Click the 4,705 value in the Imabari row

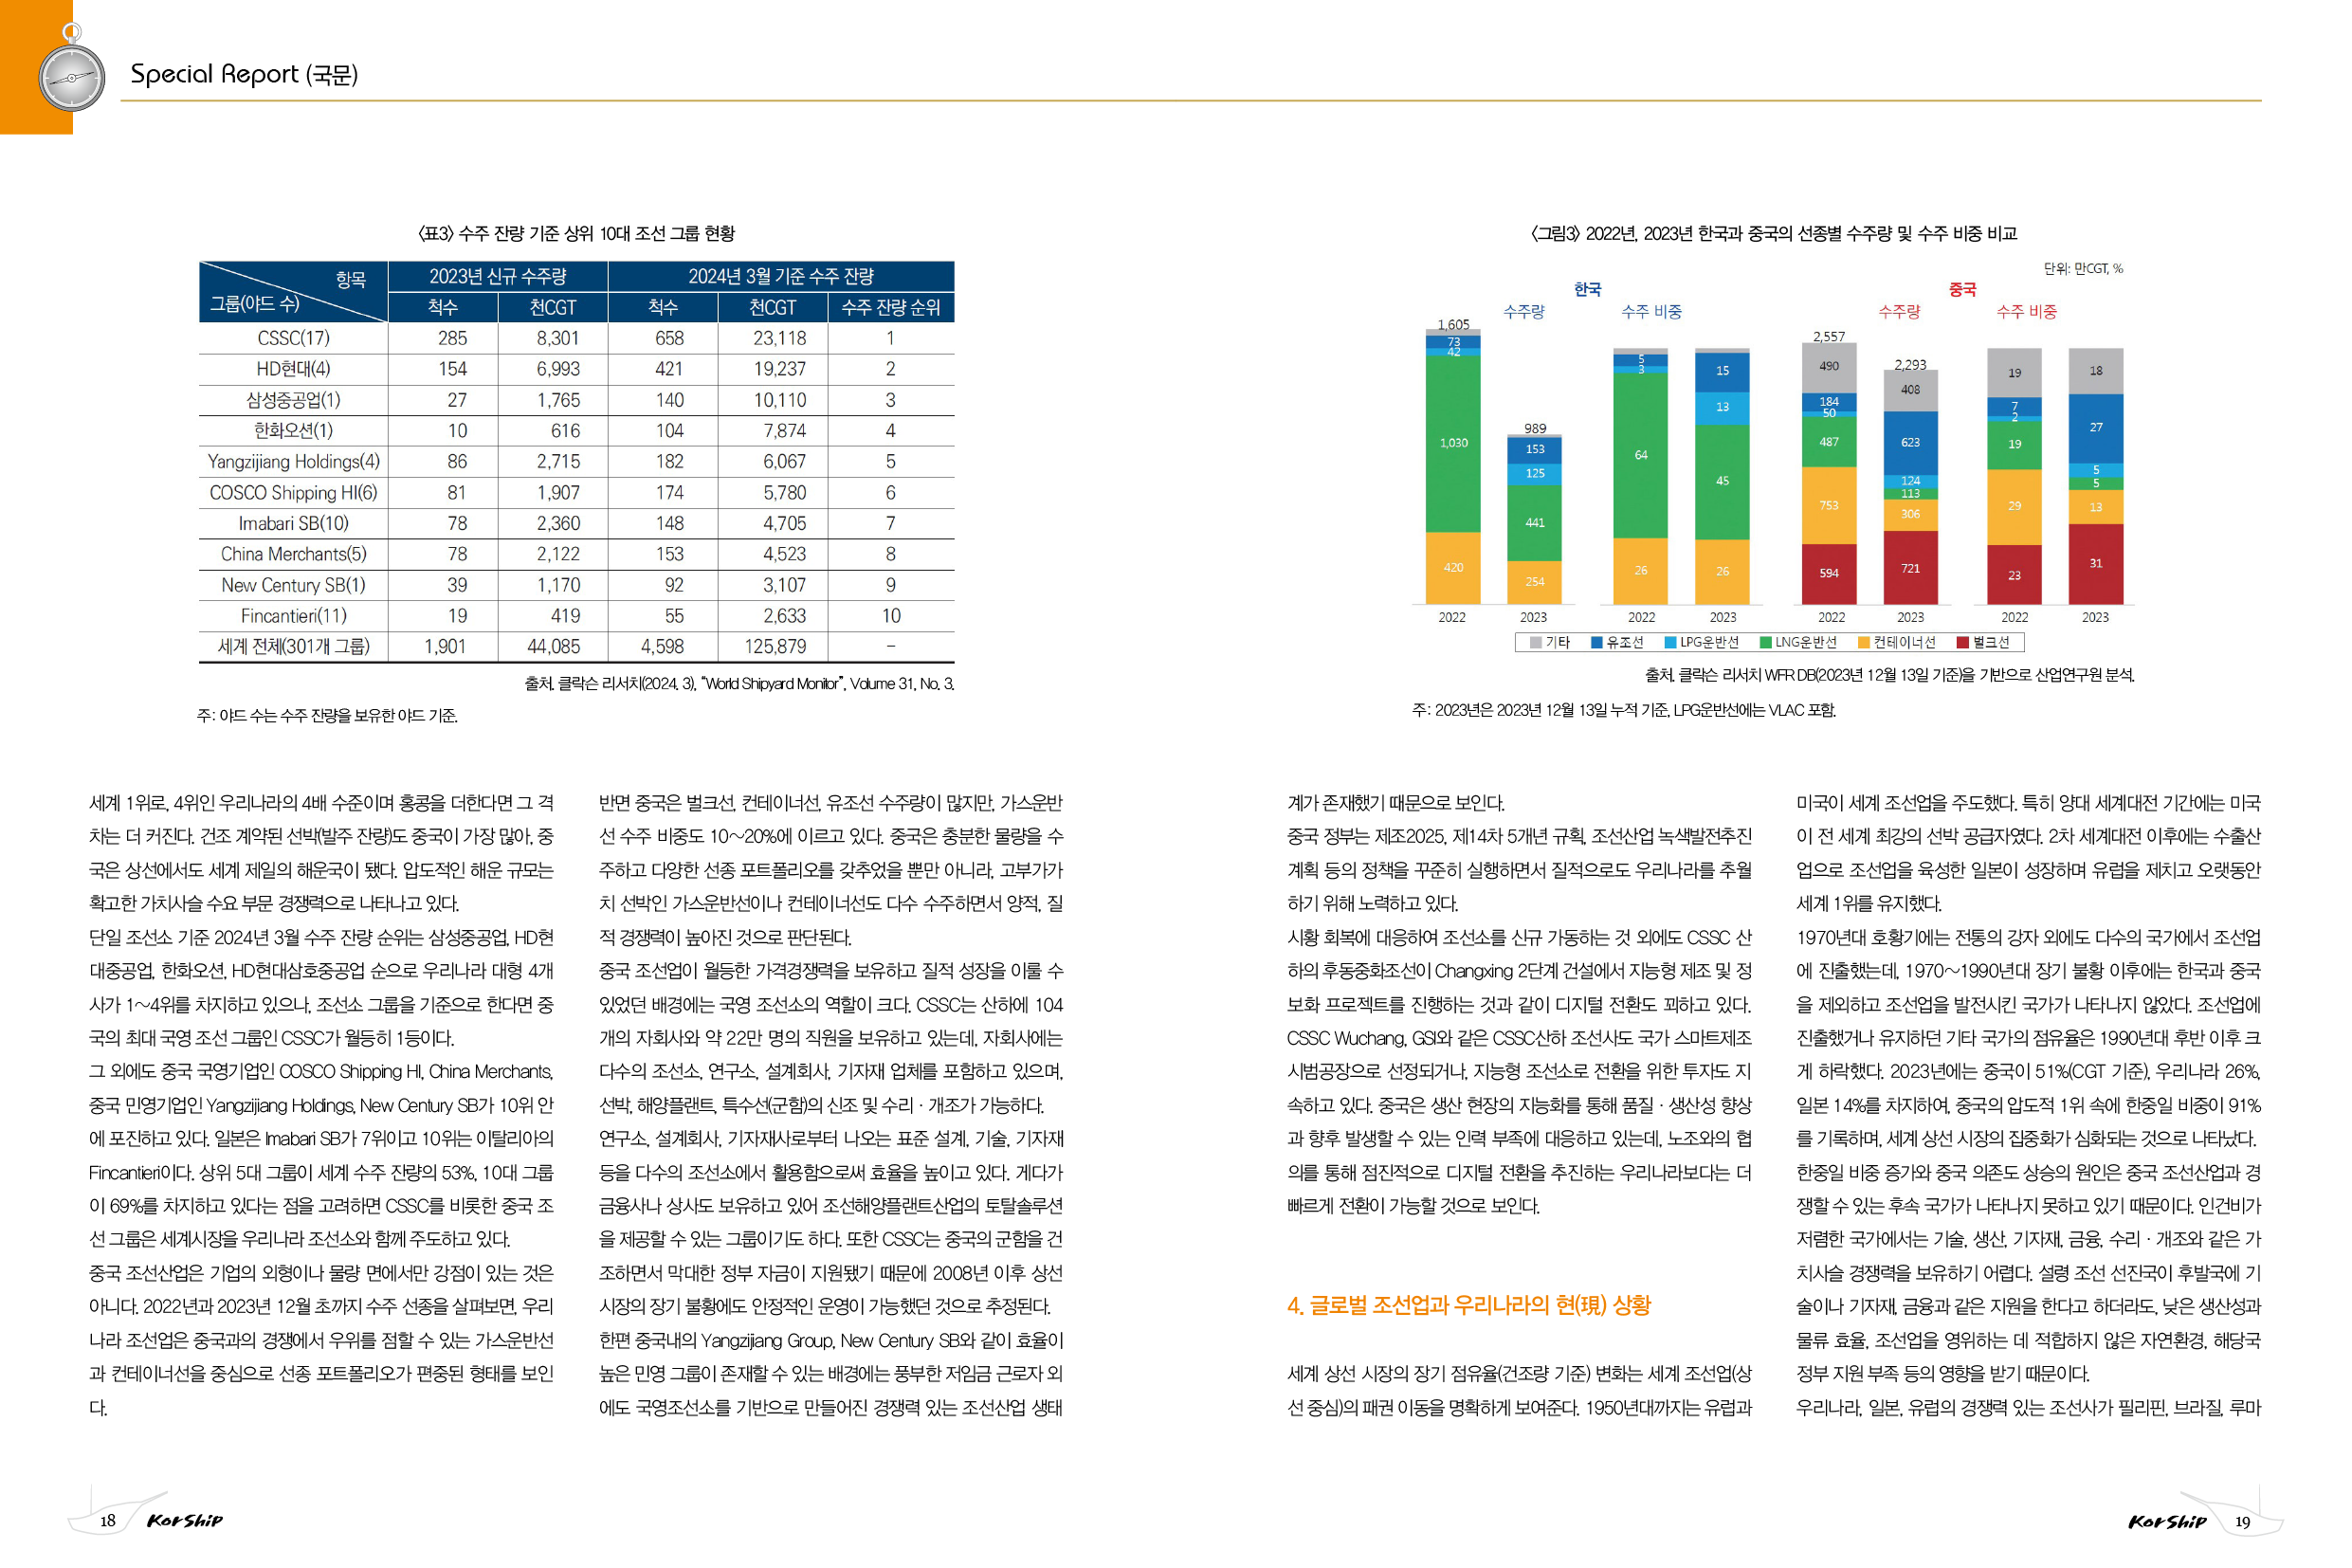point(784,523)
